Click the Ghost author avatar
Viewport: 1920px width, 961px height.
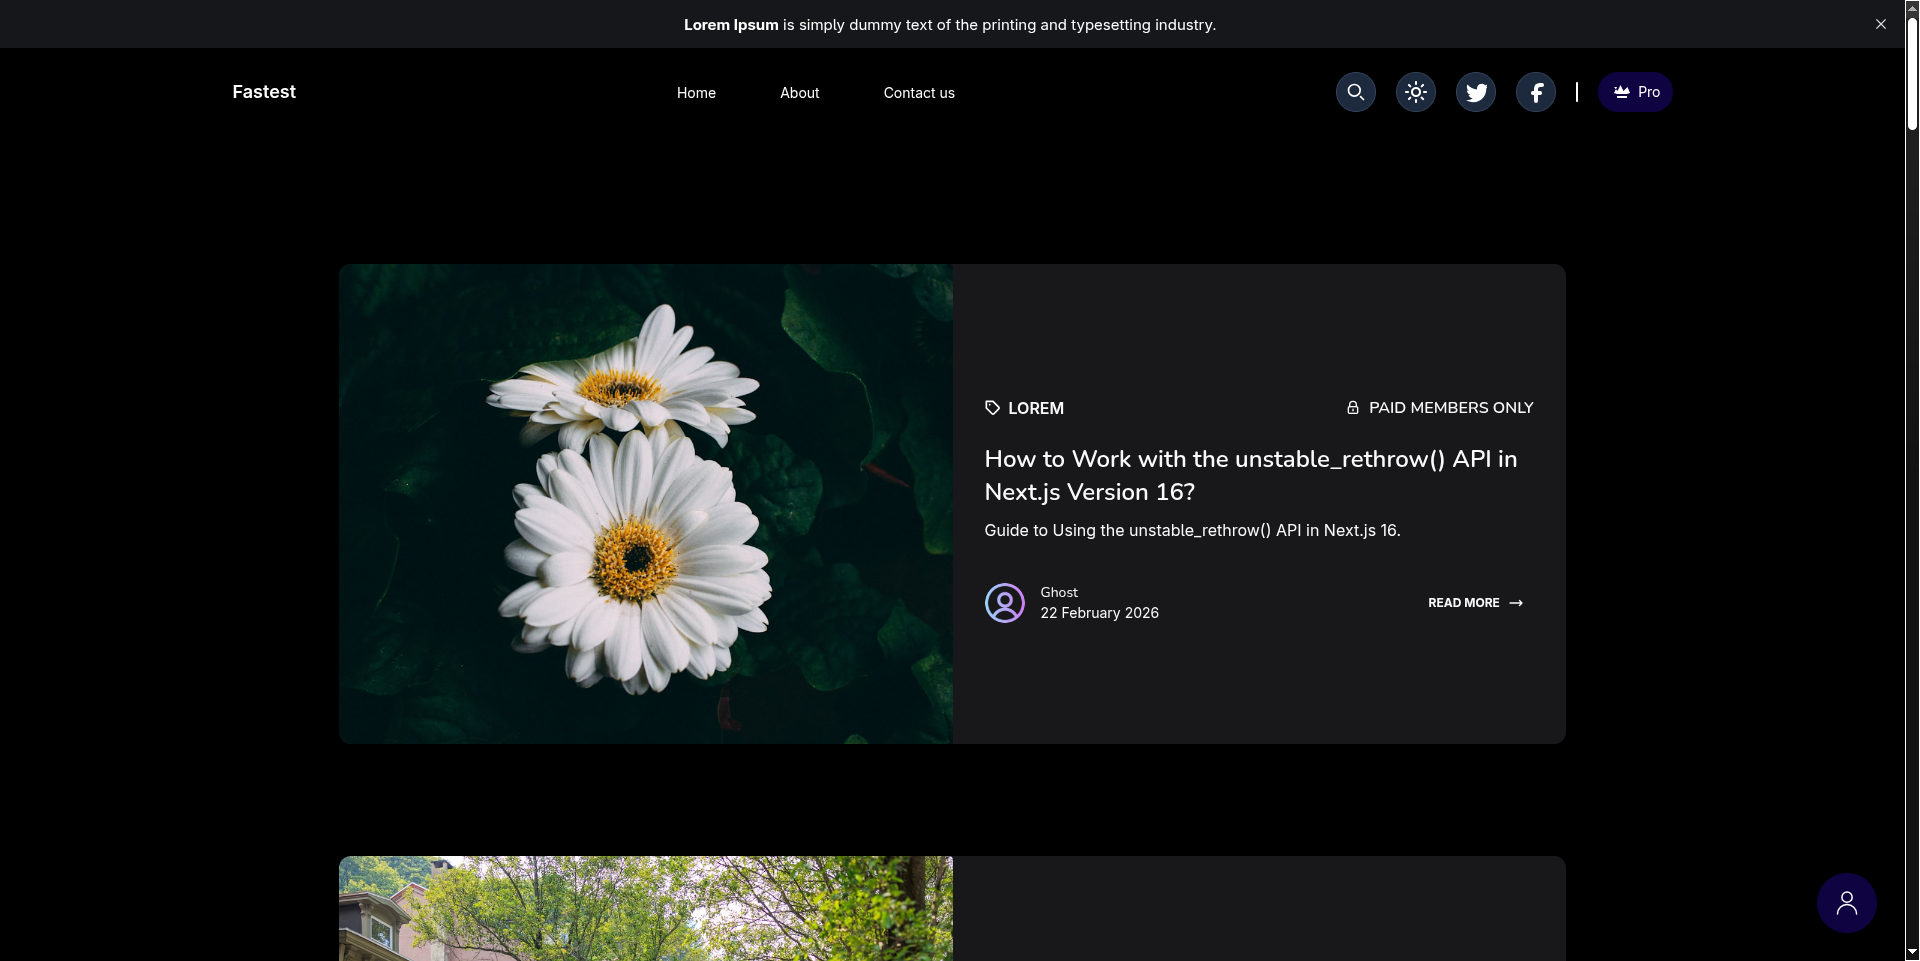(1004, 603)
